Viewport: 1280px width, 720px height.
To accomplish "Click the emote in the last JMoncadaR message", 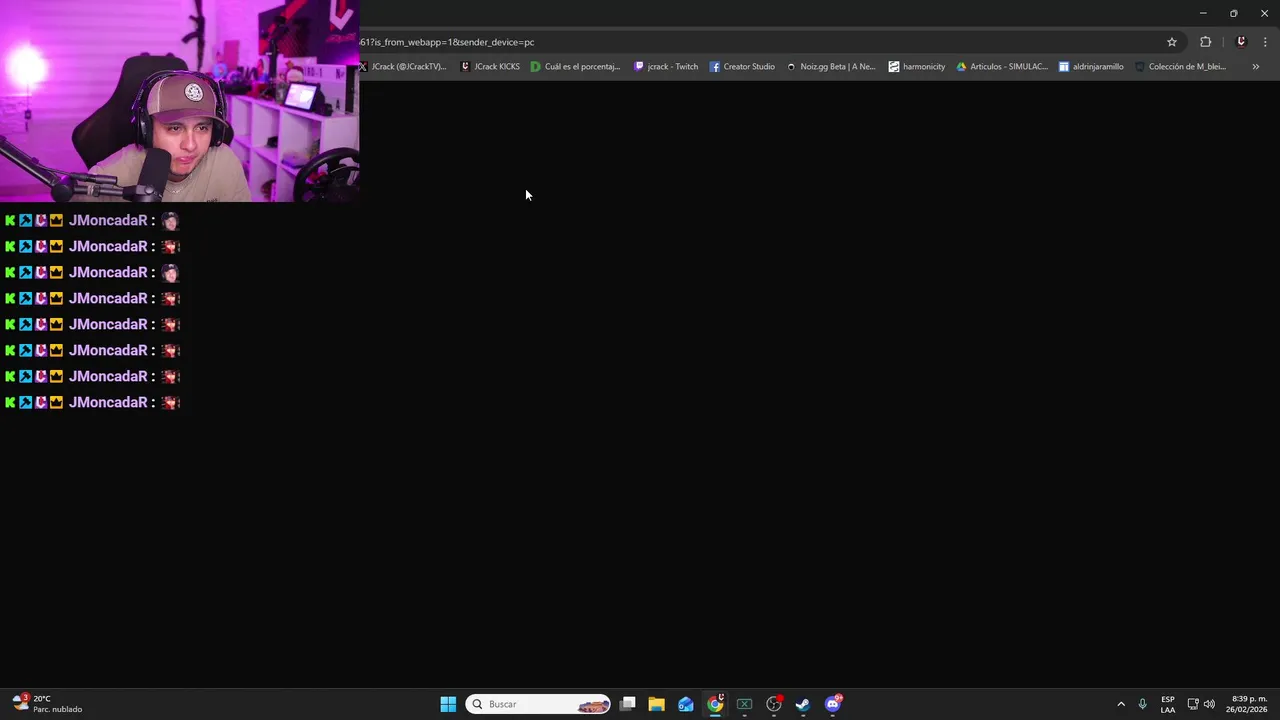I will (x=170, y=402).
